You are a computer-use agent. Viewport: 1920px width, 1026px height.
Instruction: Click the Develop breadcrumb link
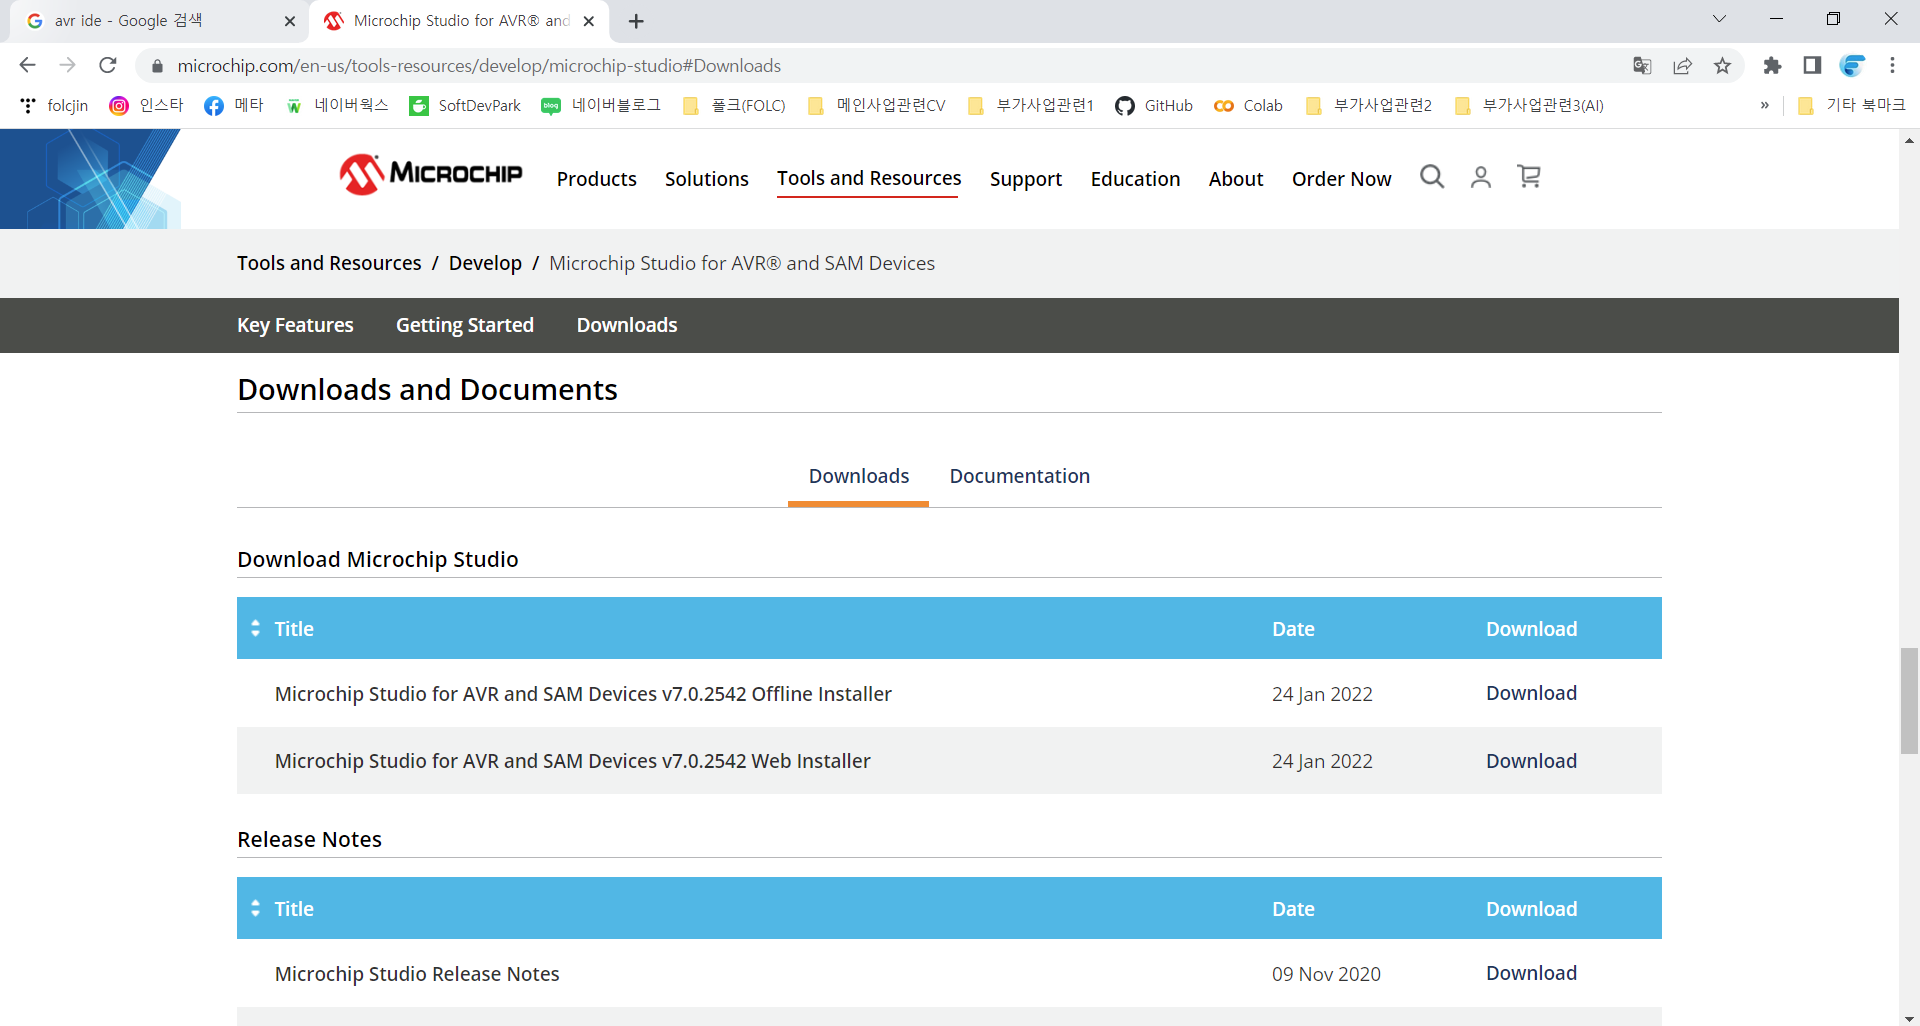coord(485,263)
